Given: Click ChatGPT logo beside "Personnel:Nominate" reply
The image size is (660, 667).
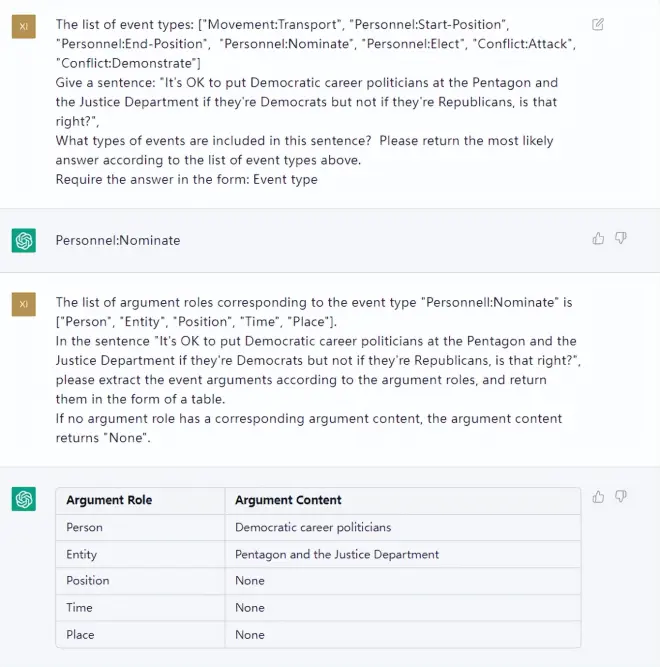Looking at the screenshot, I should 24,240.
